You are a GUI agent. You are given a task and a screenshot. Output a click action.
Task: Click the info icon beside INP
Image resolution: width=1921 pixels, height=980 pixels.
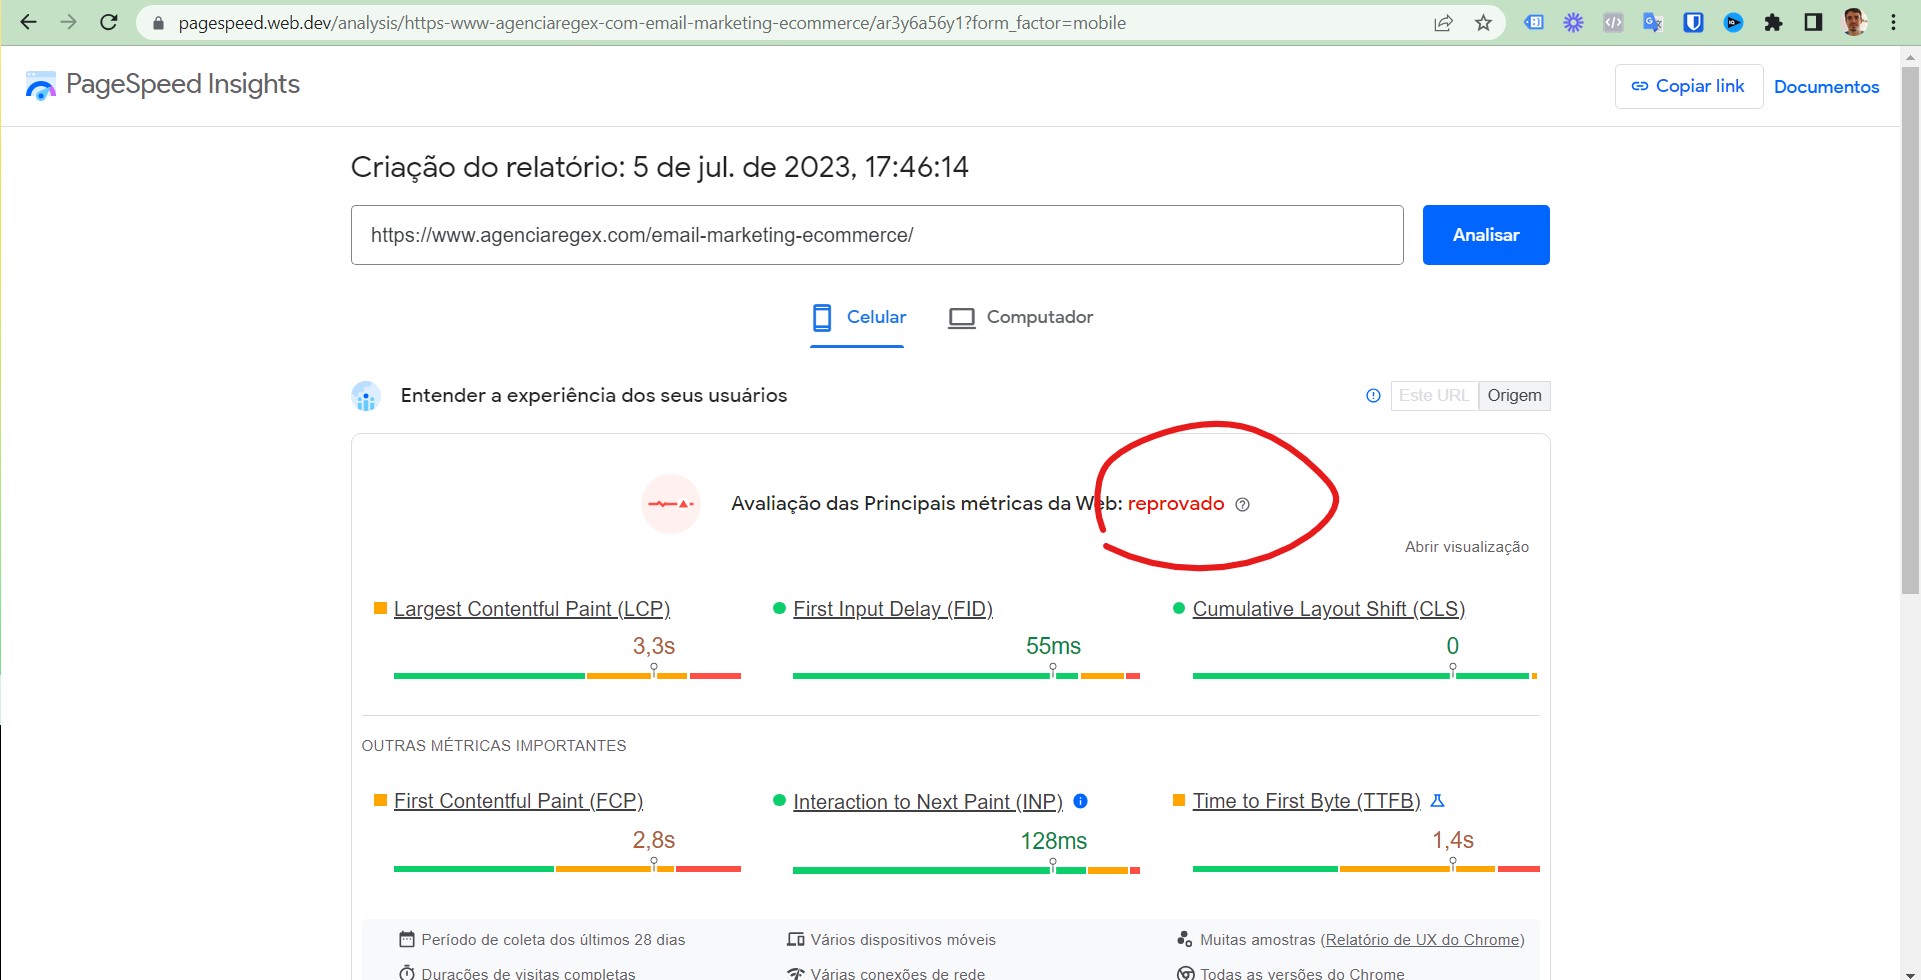1080,801
